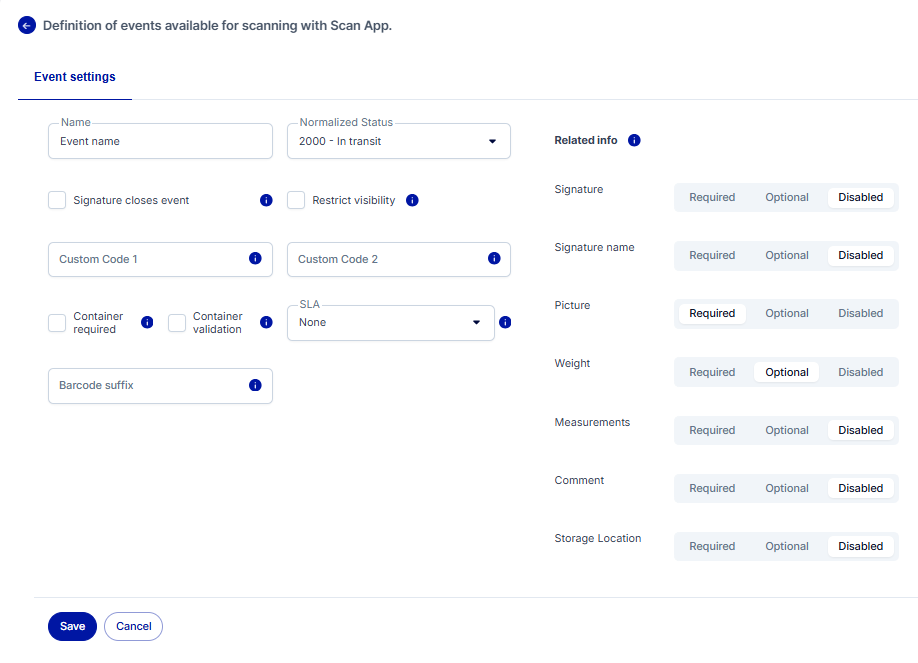
Task: Click info icon beside the SLA dropdown
Action: point(505,323)
